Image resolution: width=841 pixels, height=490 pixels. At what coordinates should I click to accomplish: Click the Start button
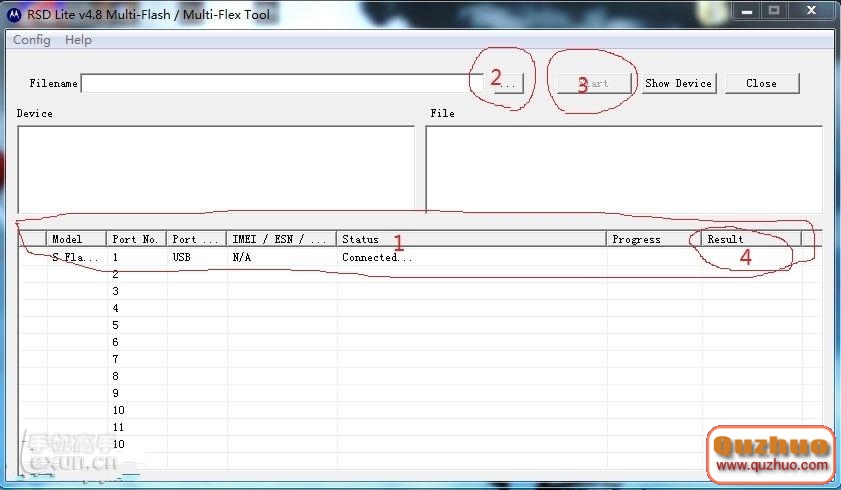594,84
